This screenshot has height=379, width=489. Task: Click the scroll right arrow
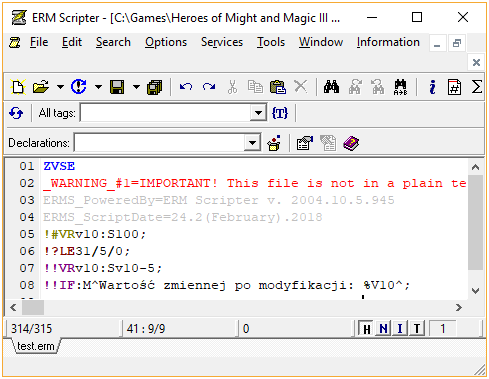[459, 307]
